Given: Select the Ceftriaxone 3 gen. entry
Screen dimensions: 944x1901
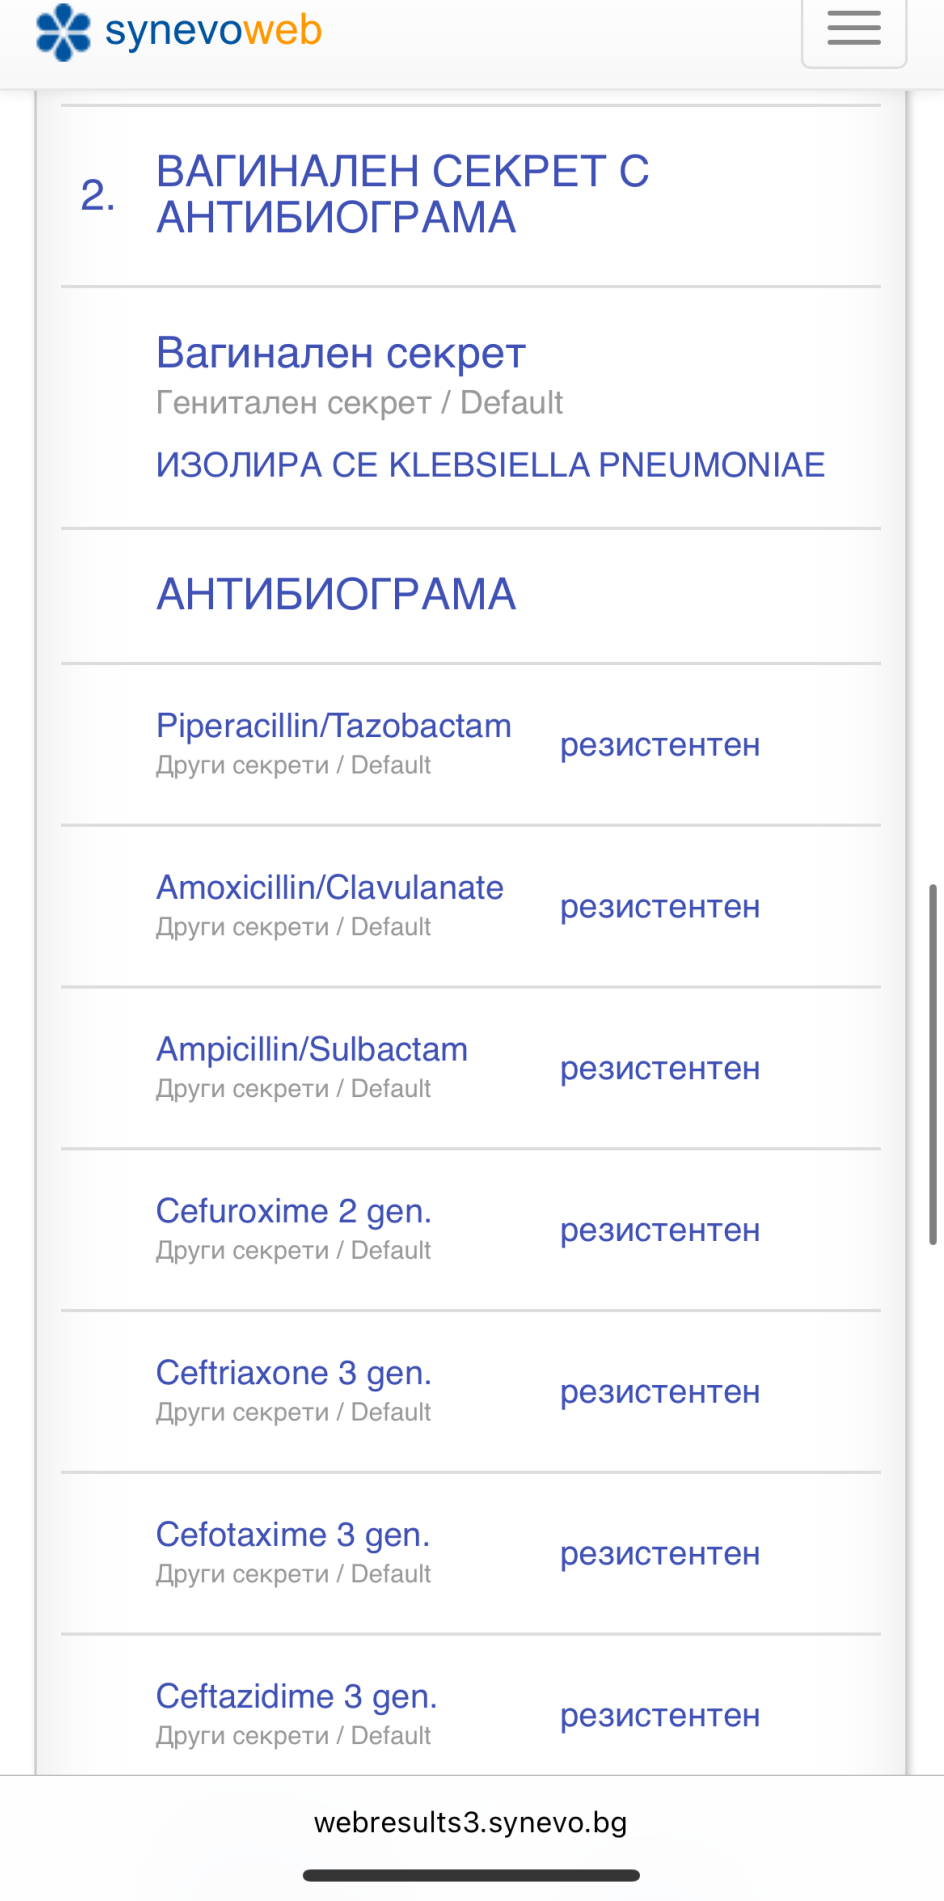Looking at the screenshot, I should 293,1373.
